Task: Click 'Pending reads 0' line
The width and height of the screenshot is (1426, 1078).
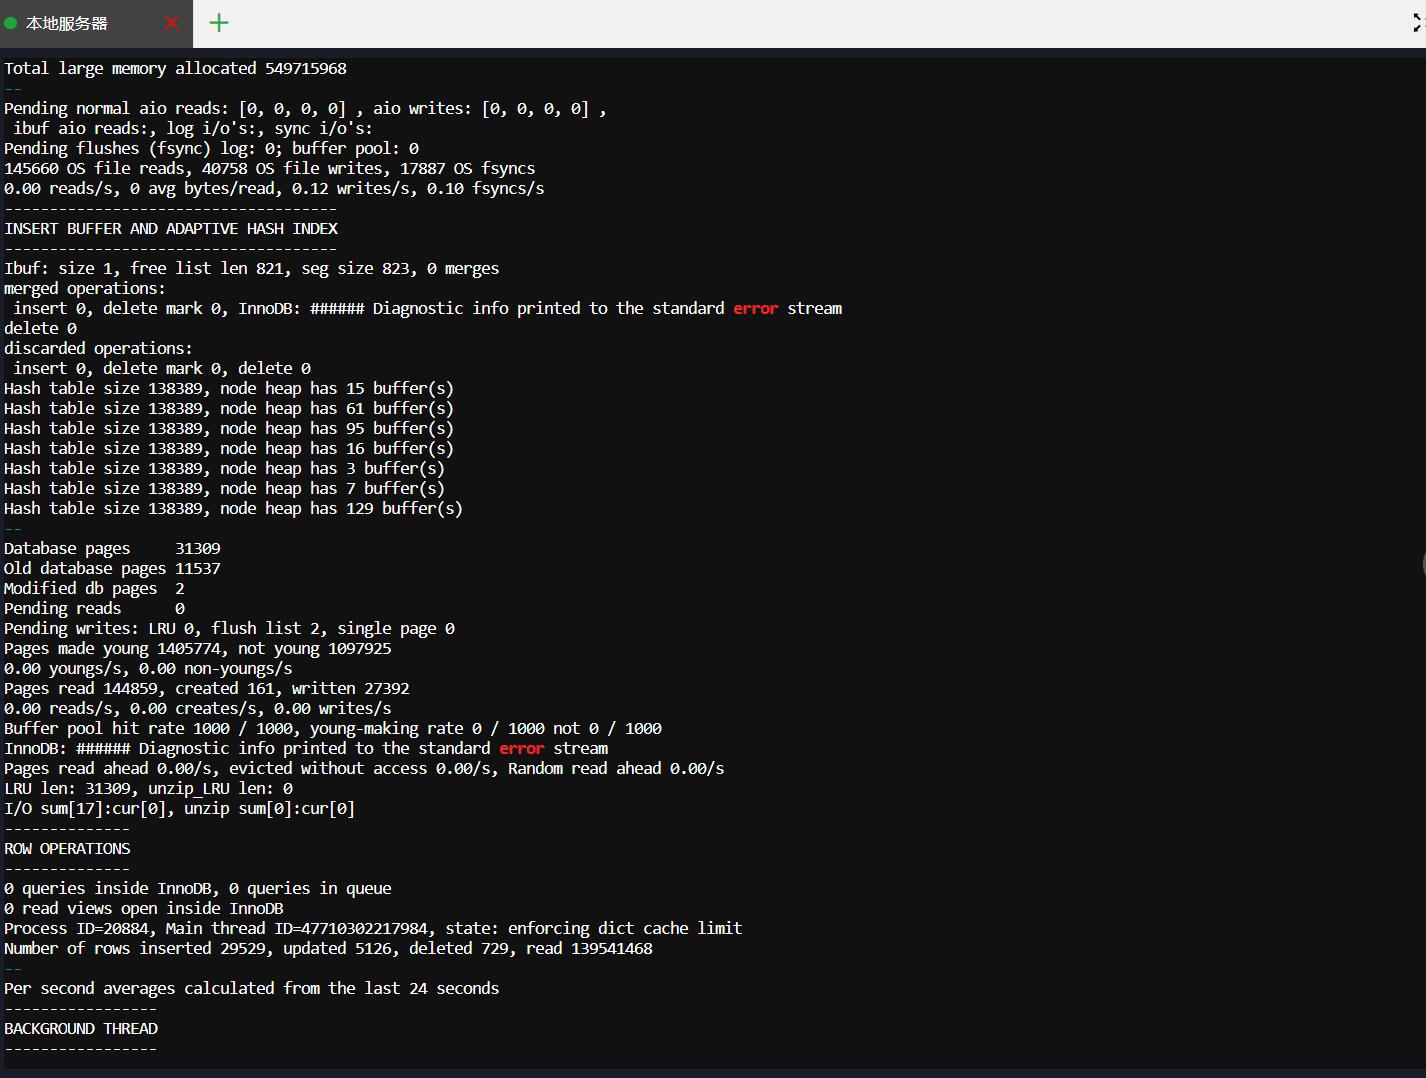Action: click(94, 608)
